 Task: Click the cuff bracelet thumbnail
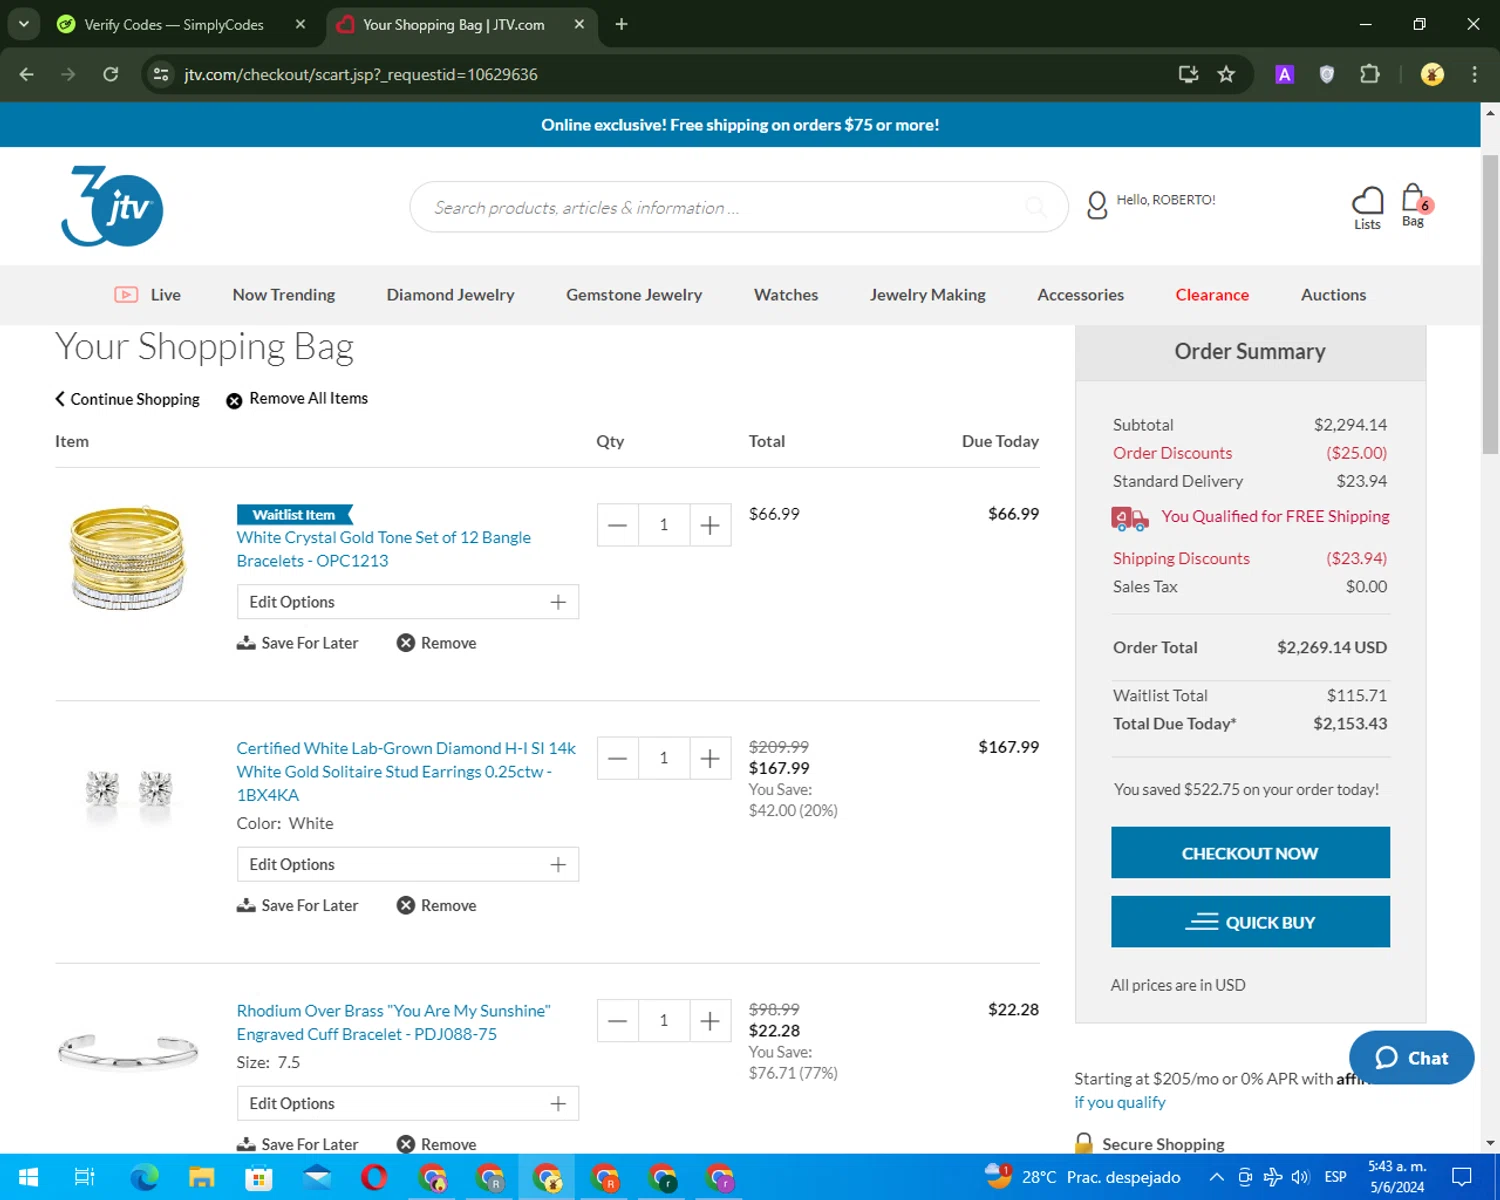[128, 1050]
